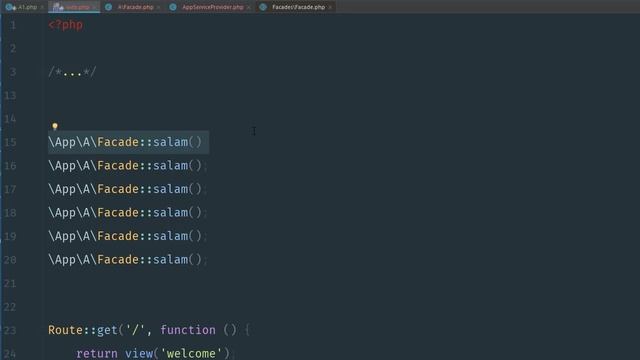
Task: Click salam on line 17
Action: (x=171, y=189)
